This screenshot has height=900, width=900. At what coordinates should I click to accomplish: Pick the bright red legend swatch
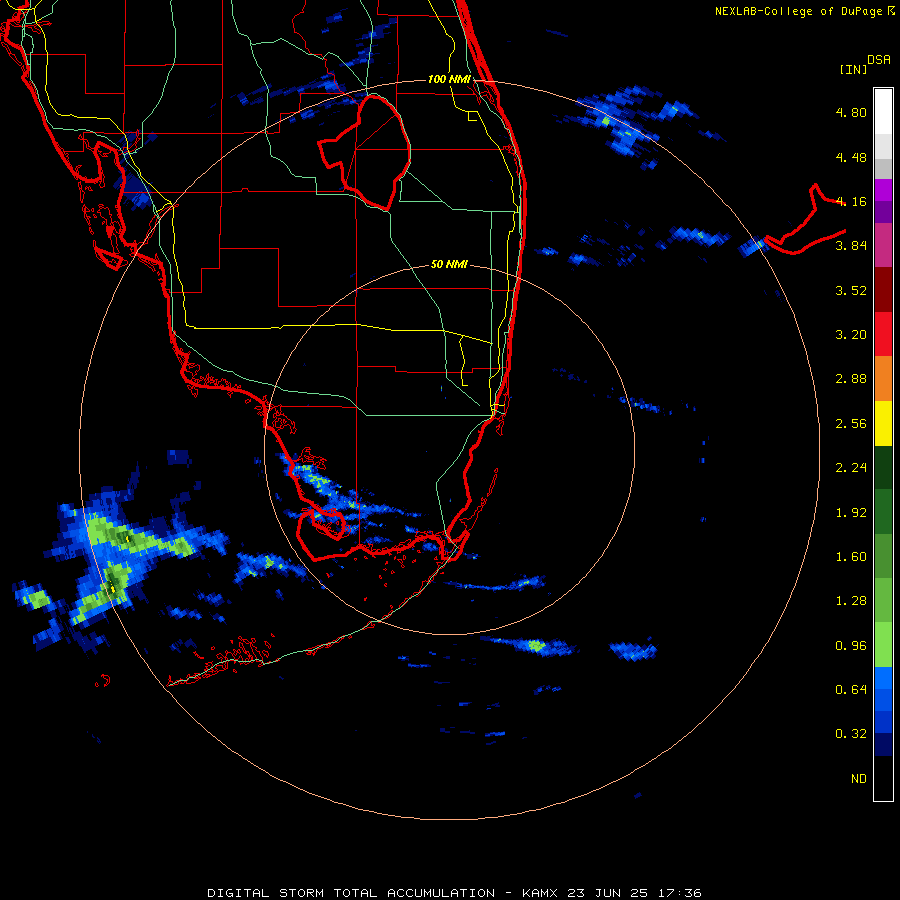tap(883, 335)
